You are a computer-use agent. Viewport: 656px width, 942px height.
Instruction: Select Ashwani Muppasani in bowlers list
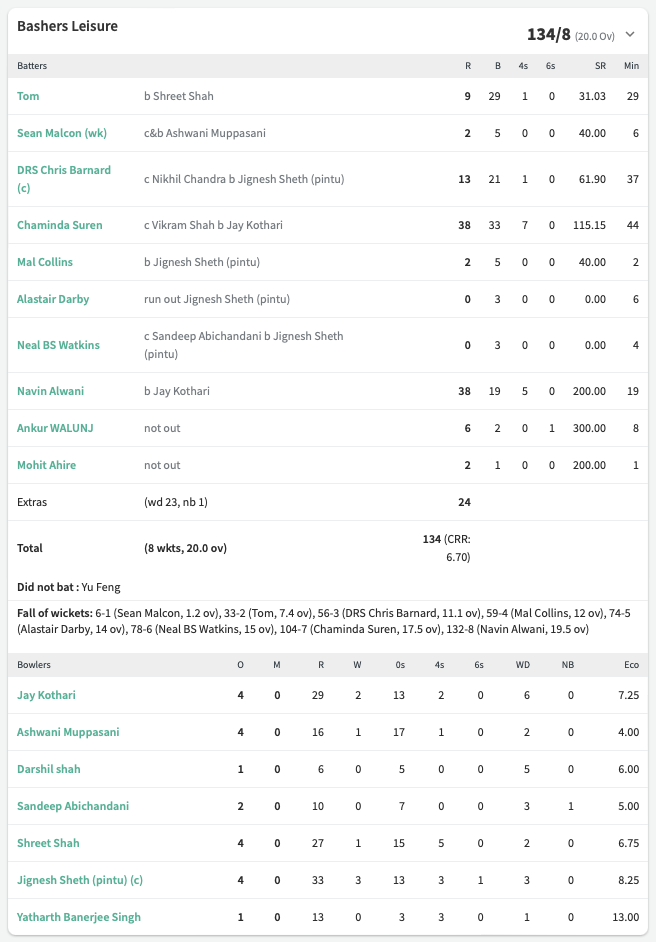click(x=68, y=732)
